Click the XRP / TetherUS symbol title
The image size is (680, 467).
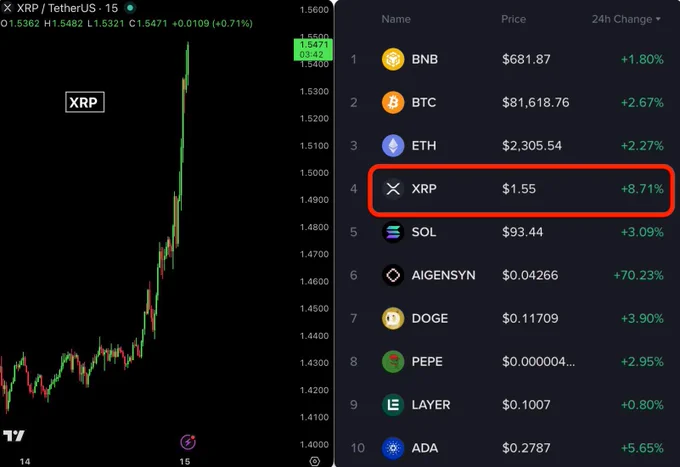(x=67, y=8)
